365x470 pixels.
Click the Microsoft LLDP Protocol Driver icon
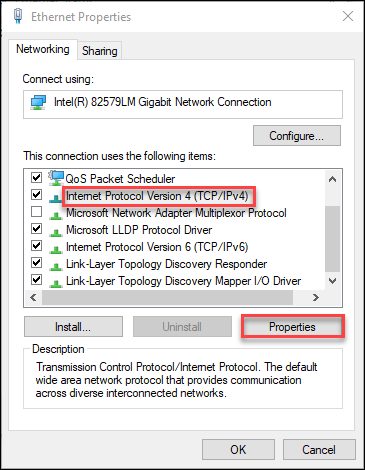pos(56,233)
